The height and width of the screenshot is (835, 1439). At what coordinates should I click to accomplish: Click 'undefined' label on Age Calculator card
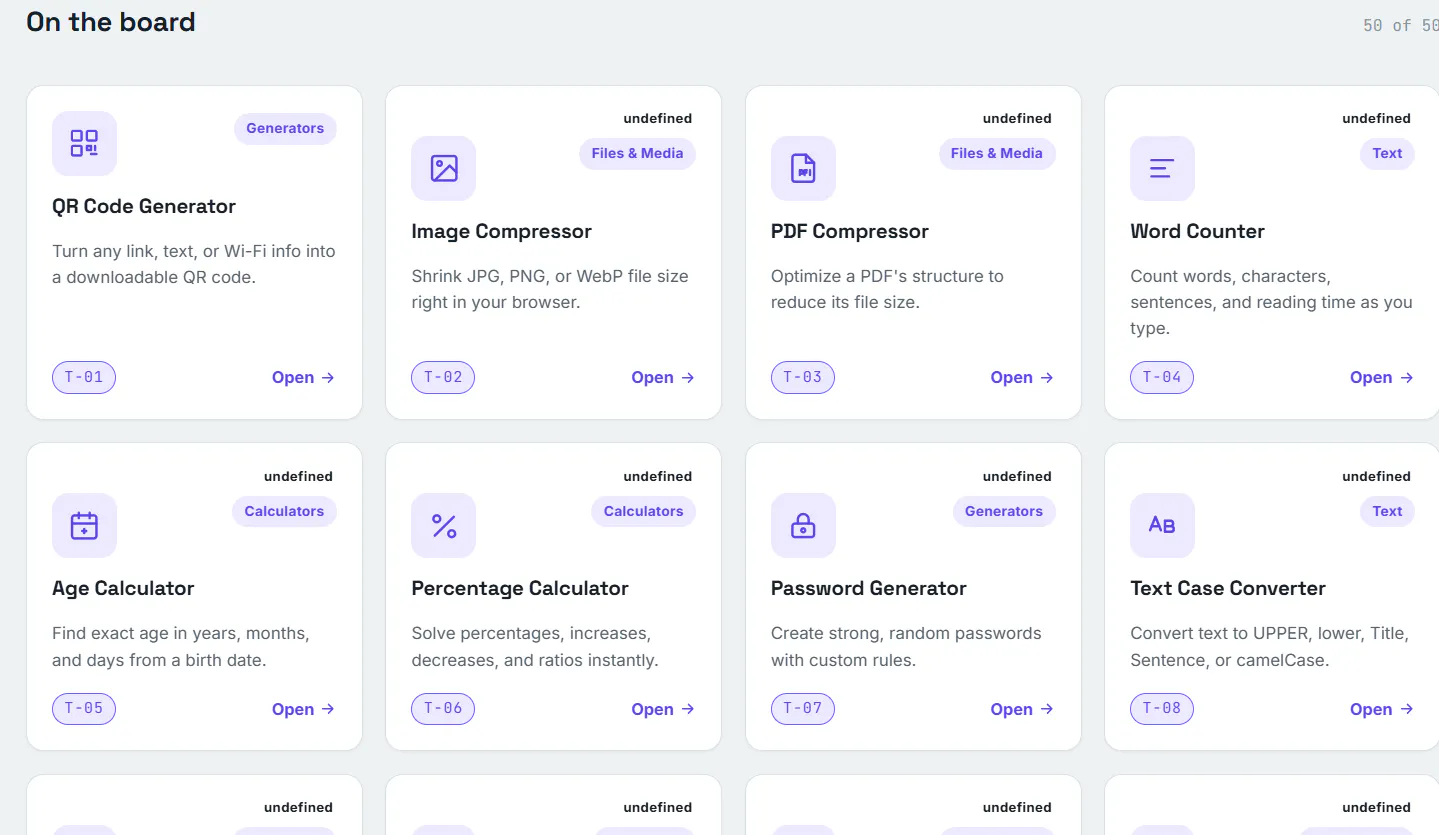[x=298, y=476]
